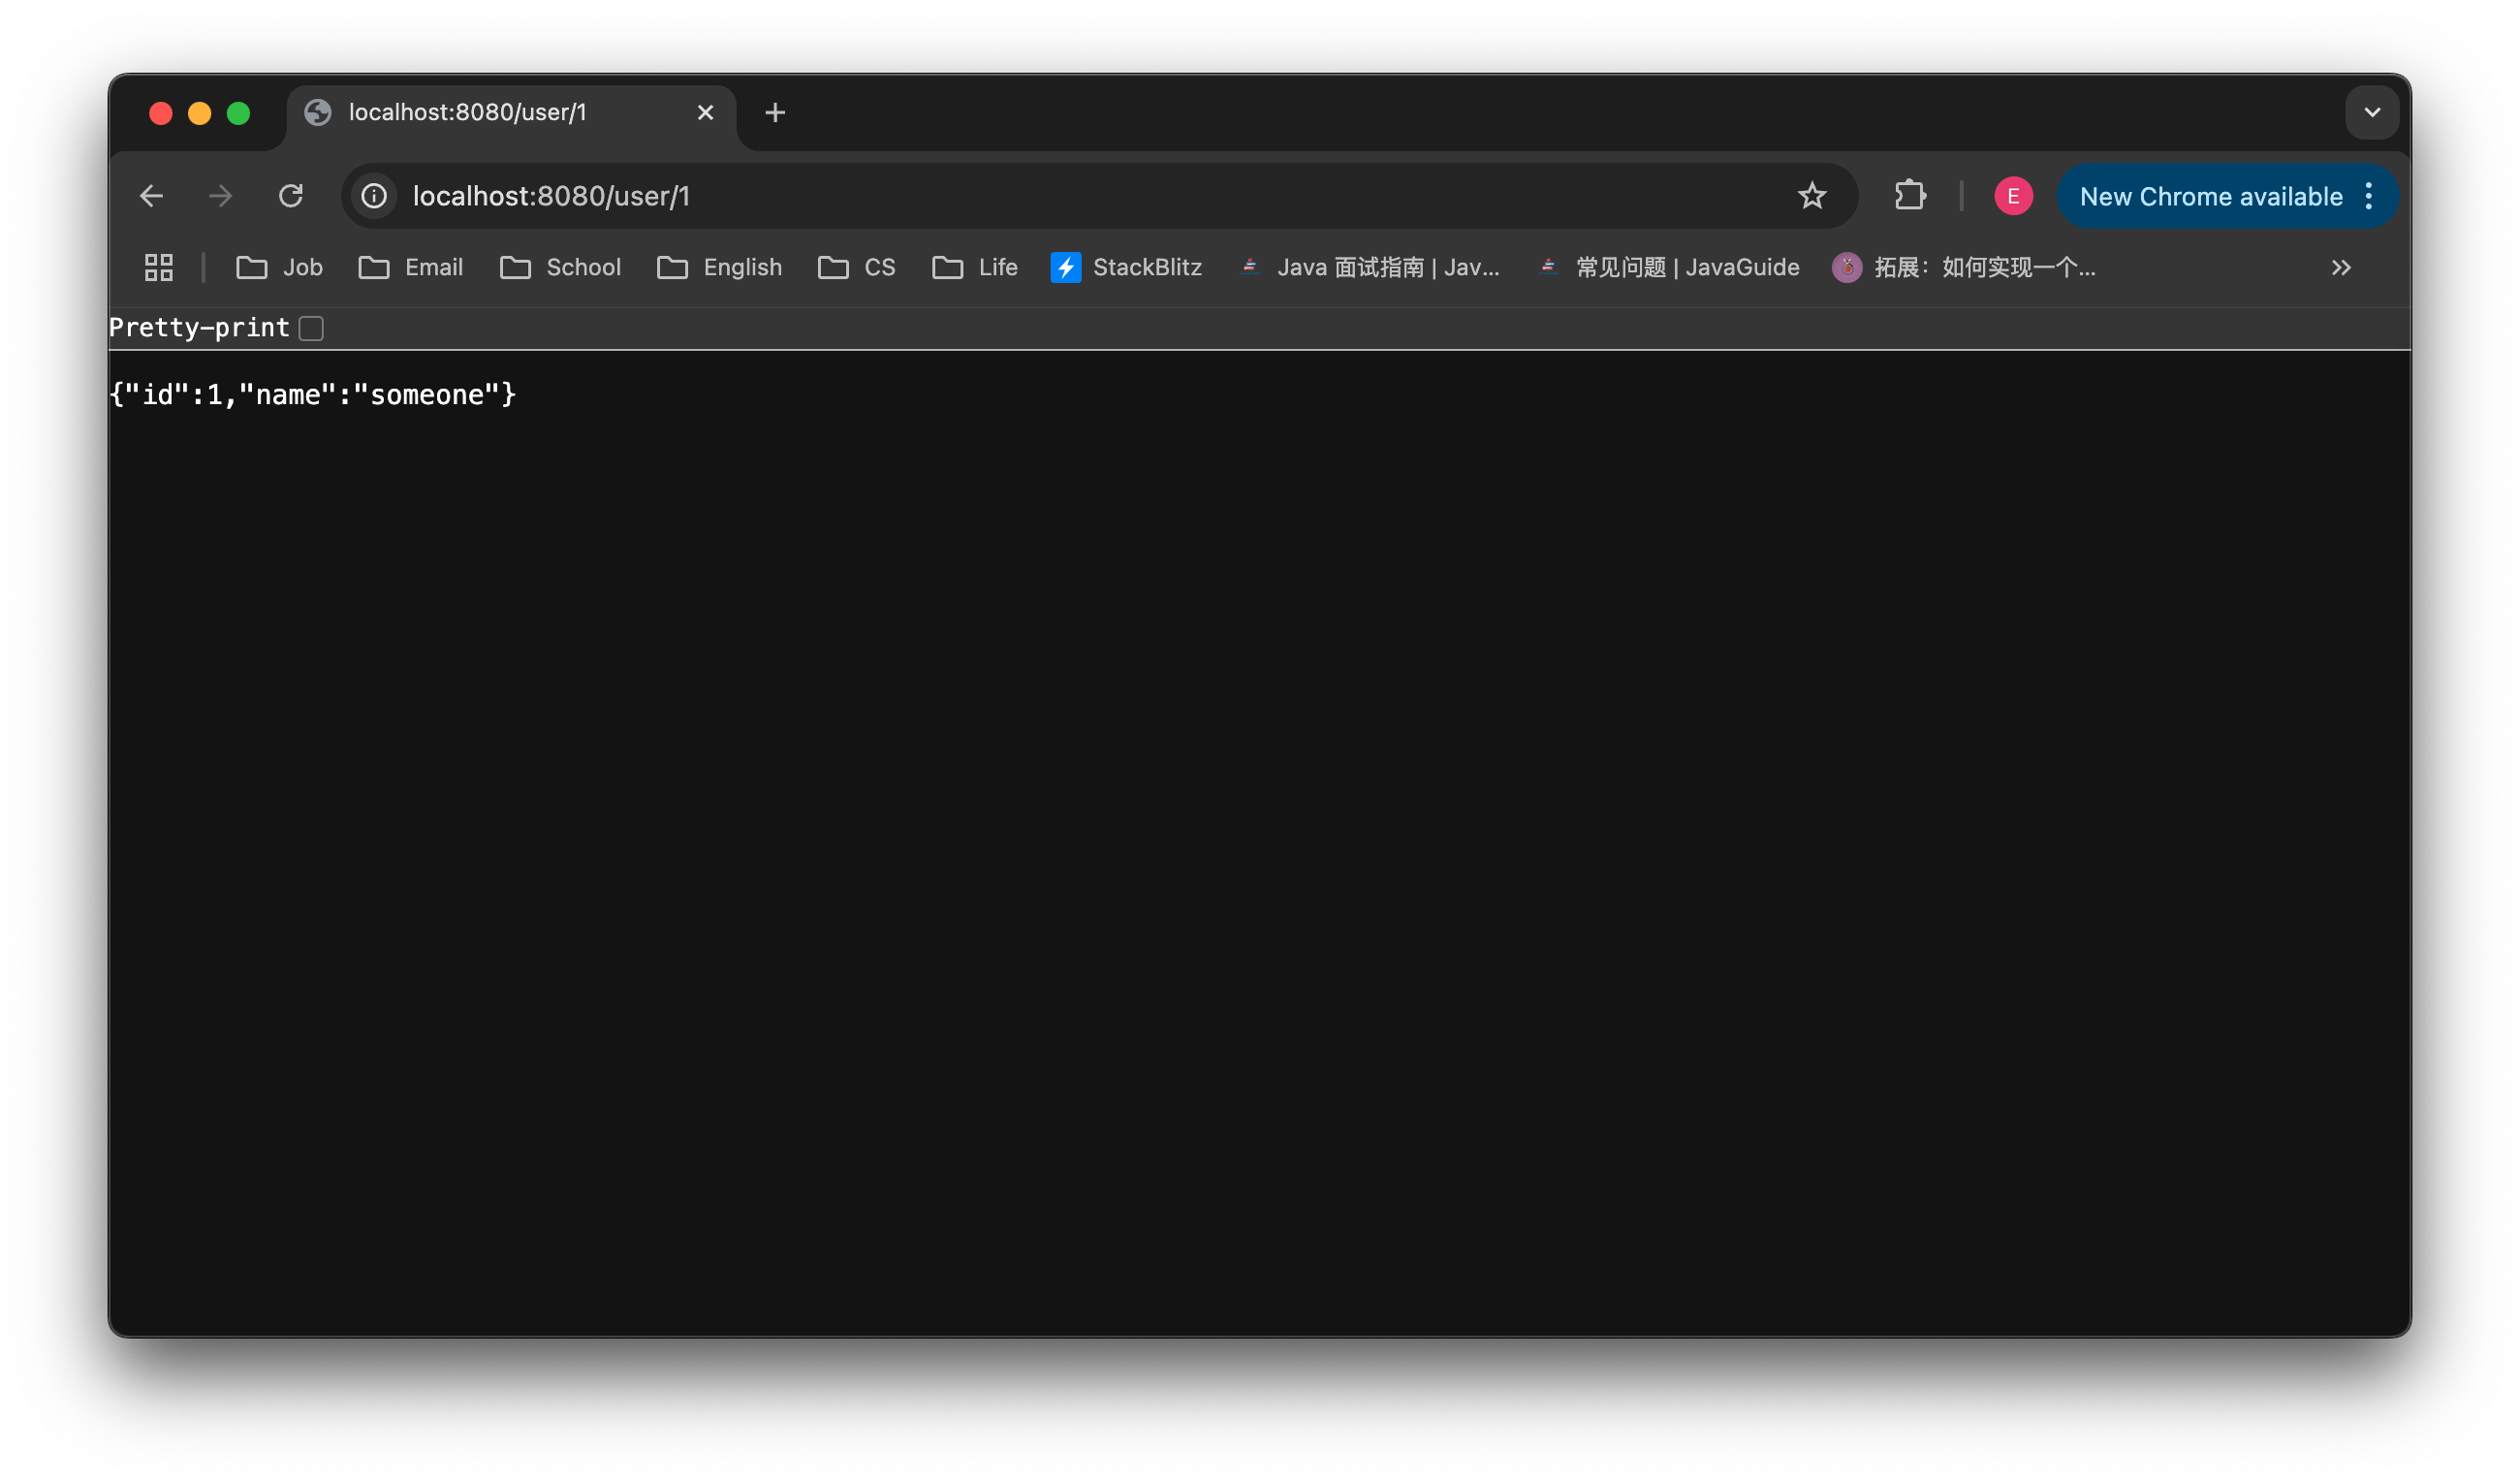Bookmark this page with the star icon
The image size is (2520, 1481).
pyautogui.click(x=1811, y=195)
